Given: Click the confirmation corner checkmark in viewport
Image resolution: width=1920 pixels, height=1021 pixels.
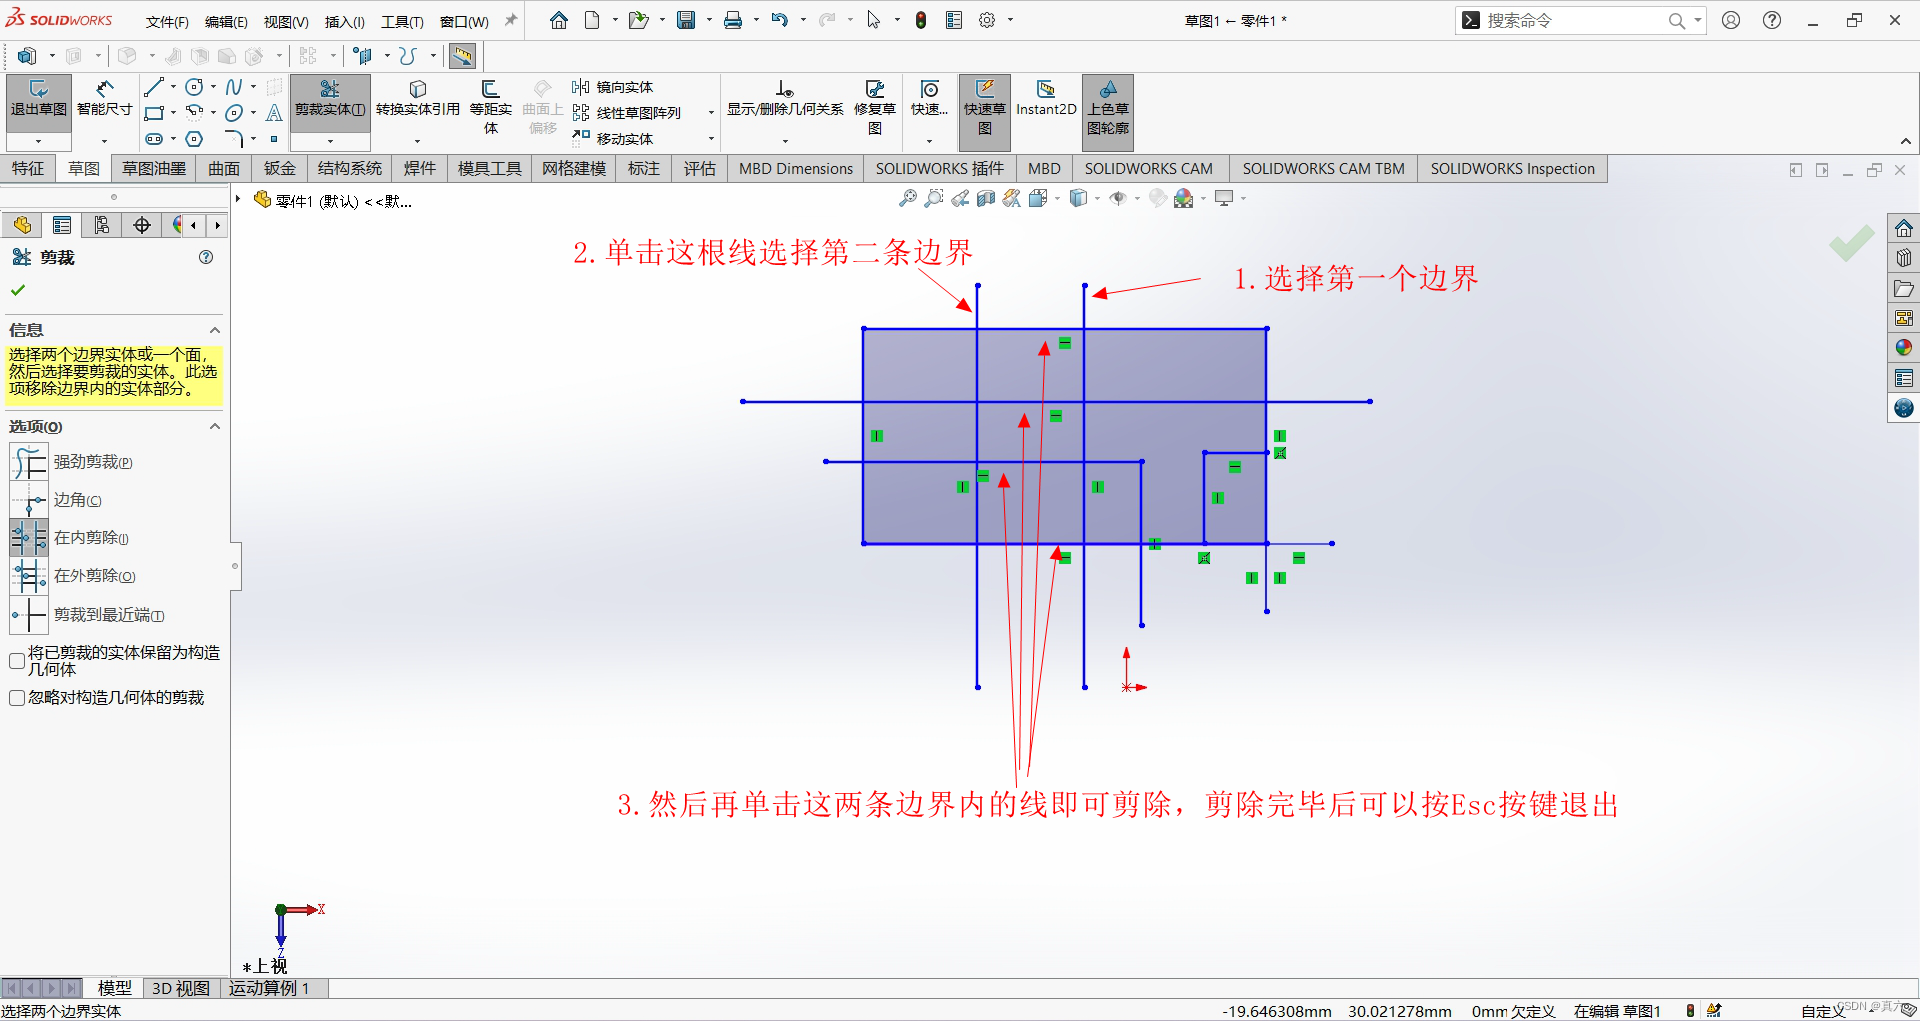Looking at the screenshot, I should coord(1852,244).
